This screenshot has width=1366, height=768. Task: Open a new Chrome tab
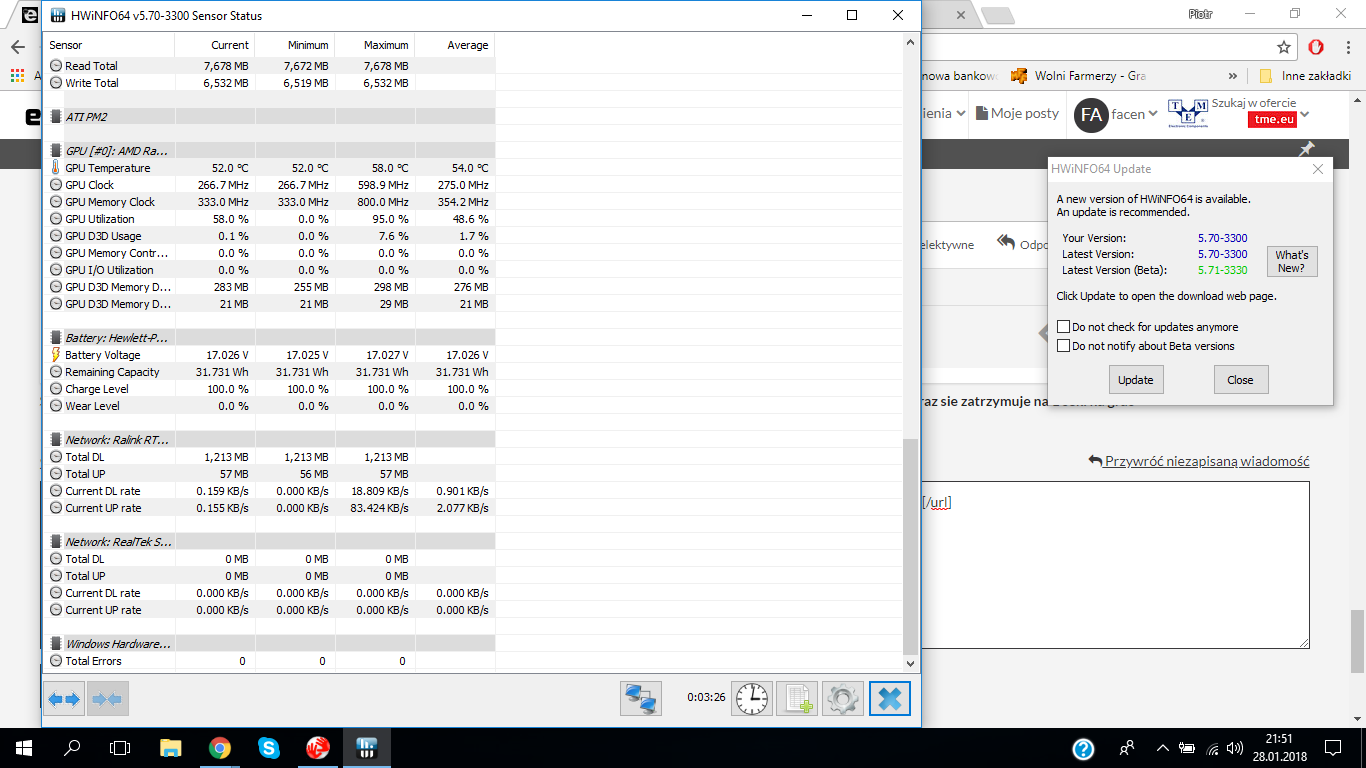(x=997, y=15)
